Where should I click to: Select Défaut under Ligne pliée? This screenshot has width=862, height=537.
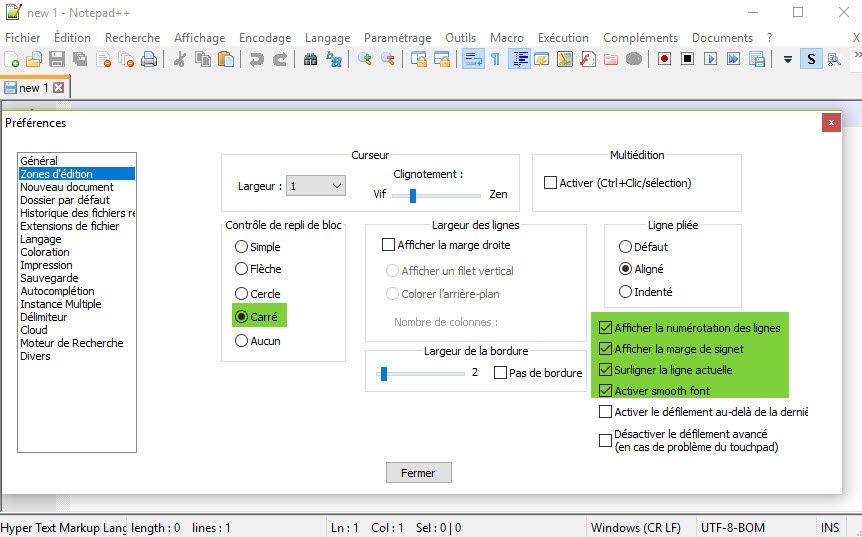pyautogui.click(x=625, y=247)
